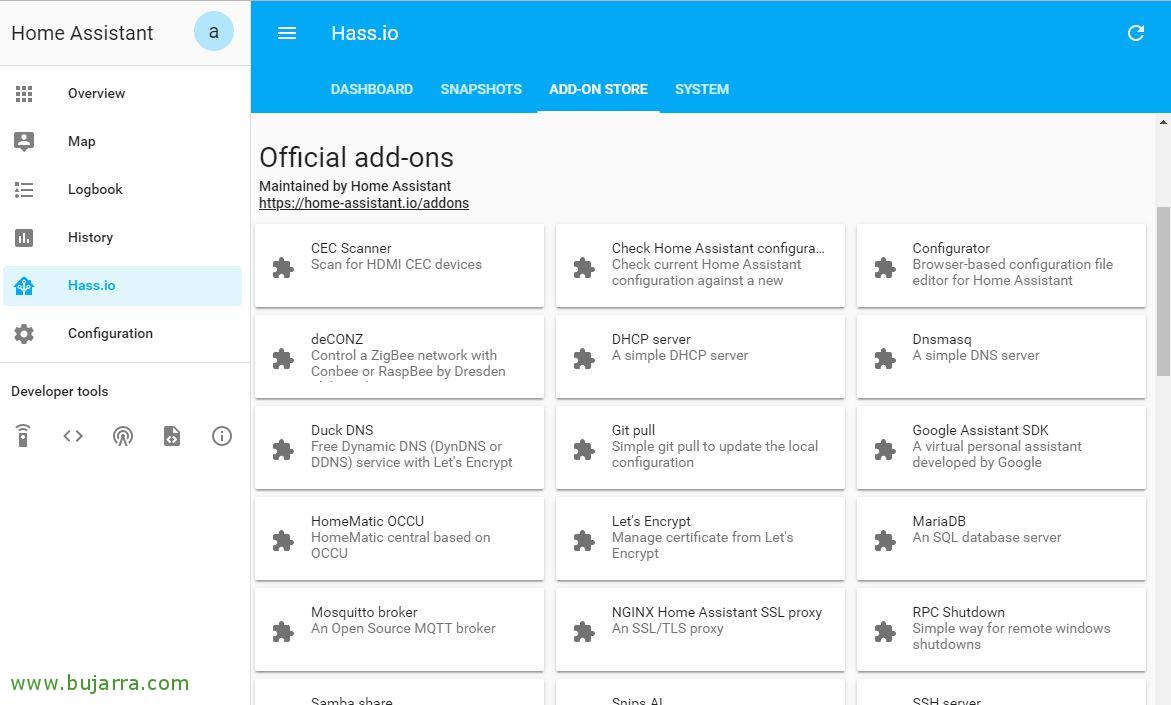
Task: Click the 'An Open Source MQTT broker' description
Action: pos(403,629)
